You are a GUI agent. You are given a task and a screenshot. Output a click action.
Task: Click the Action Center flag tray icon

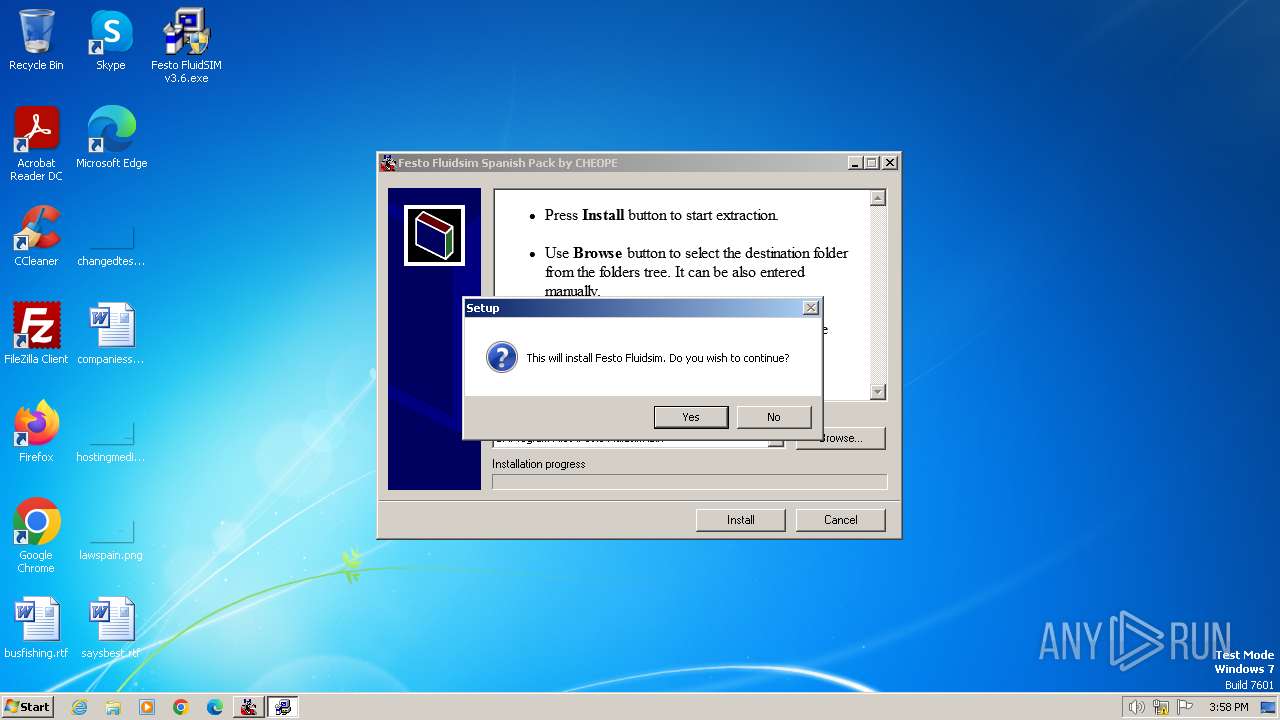coord(1186,707)
